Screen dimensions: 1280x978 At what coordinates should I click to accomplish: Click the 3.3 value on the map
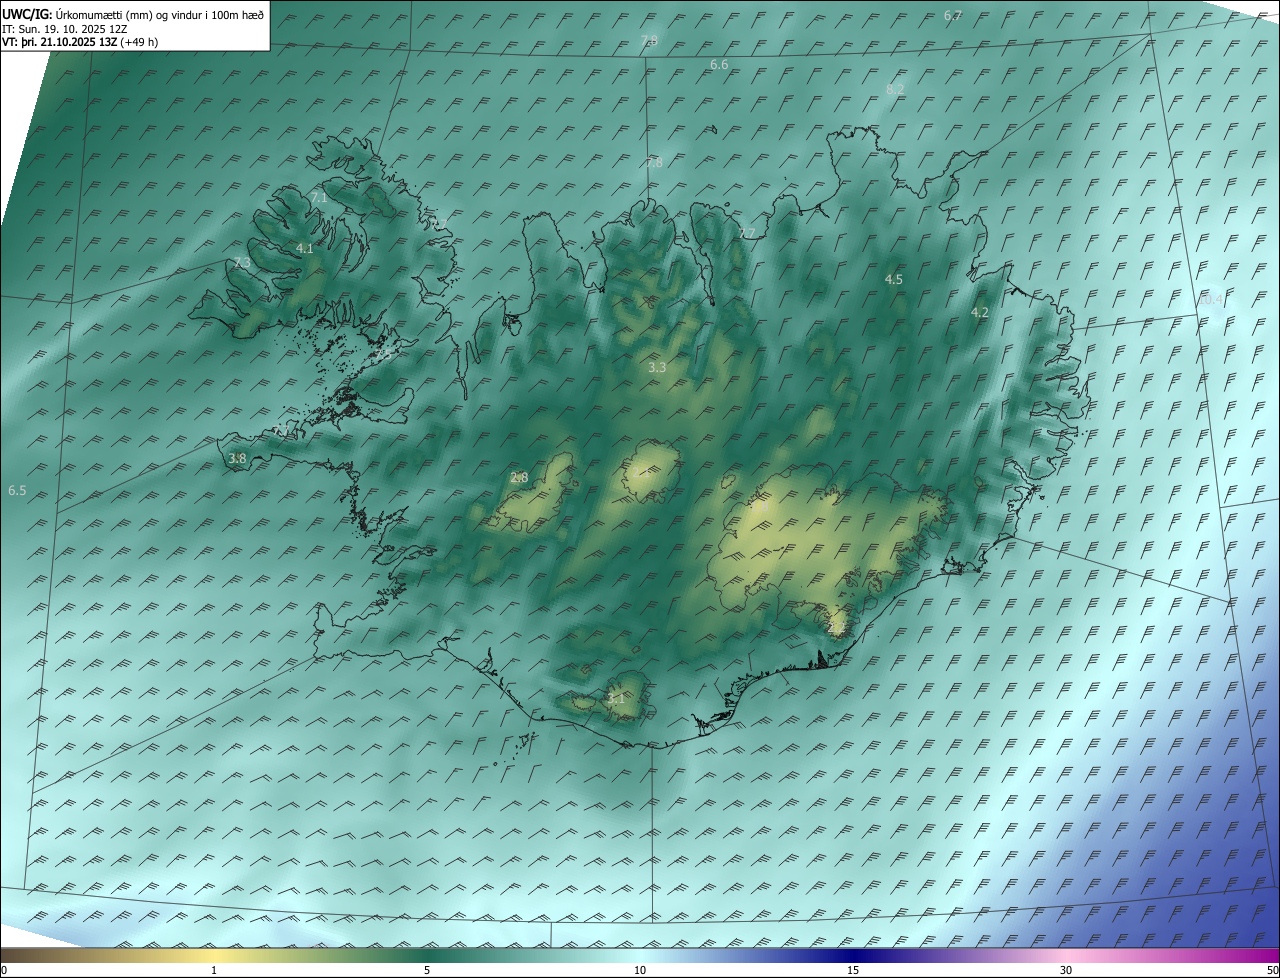click(x=657, y=368)
